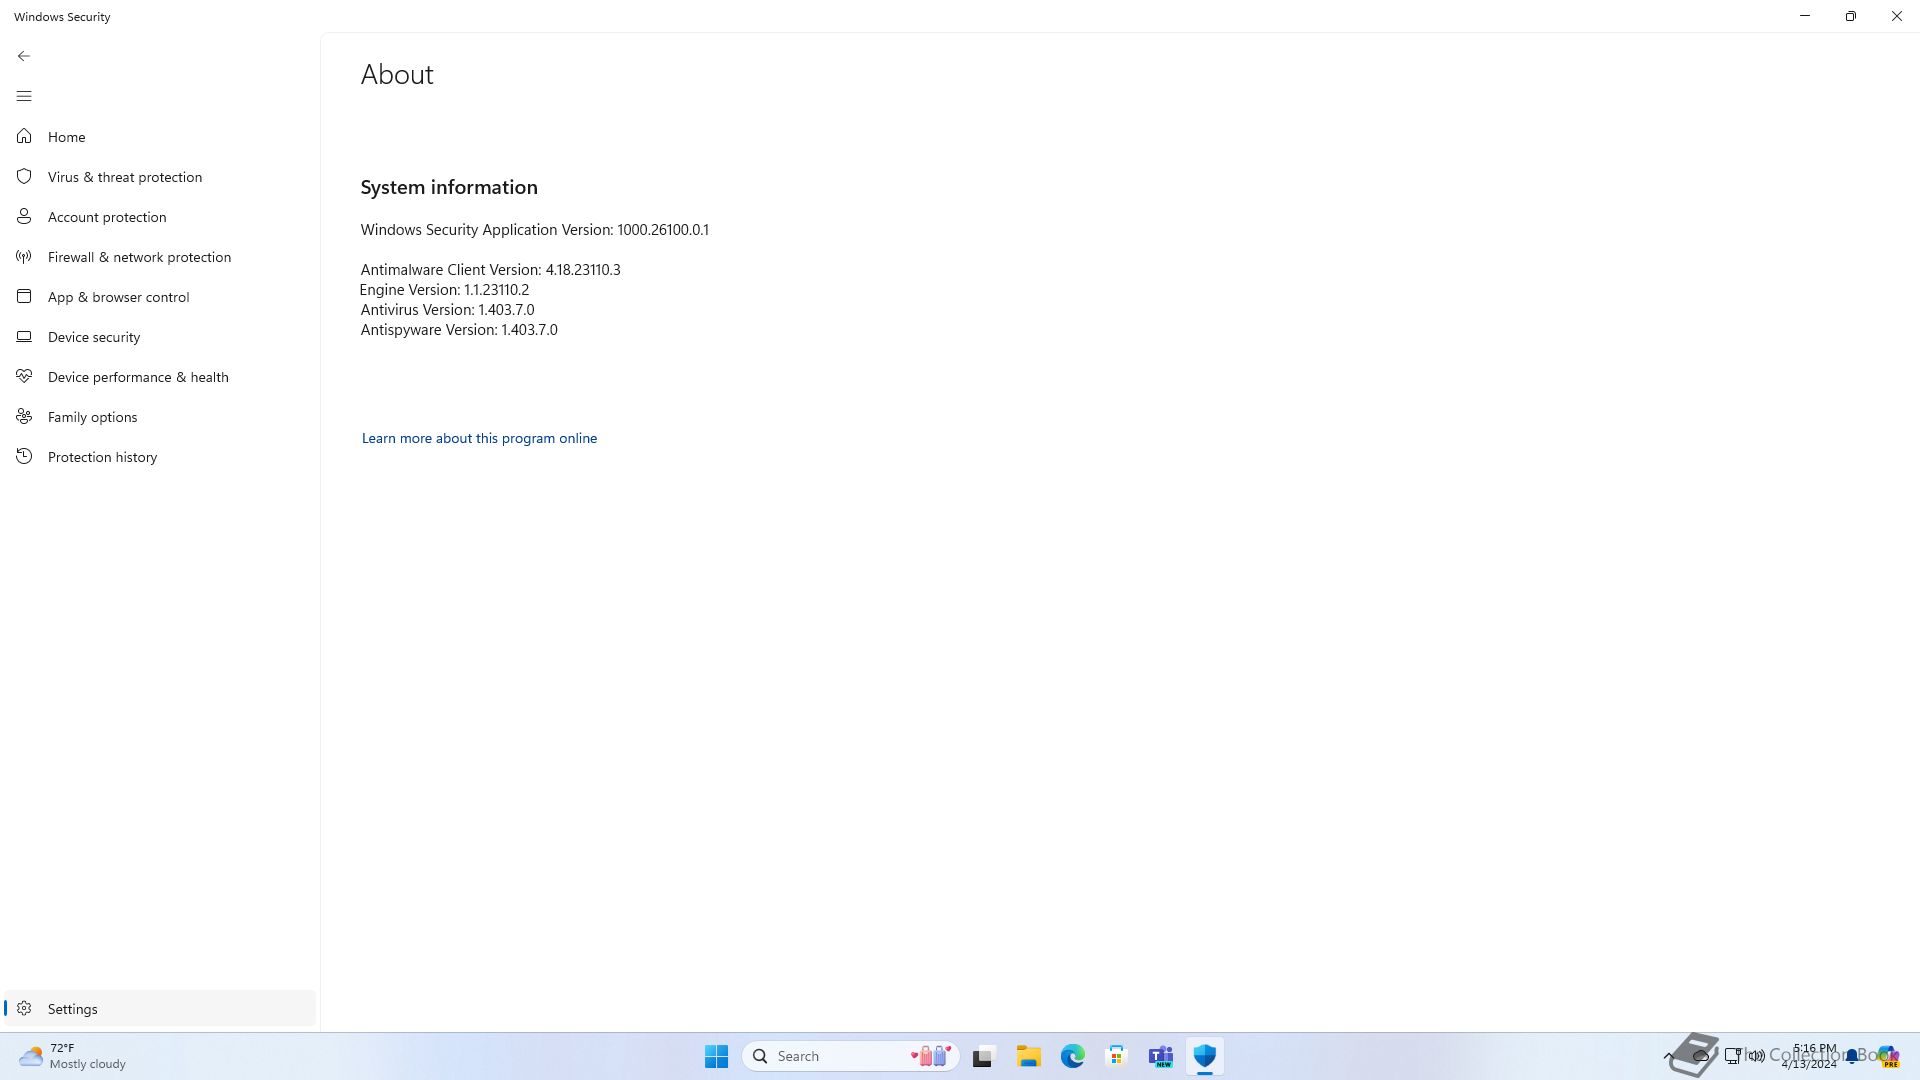Click Learn more about this program online

479,438
